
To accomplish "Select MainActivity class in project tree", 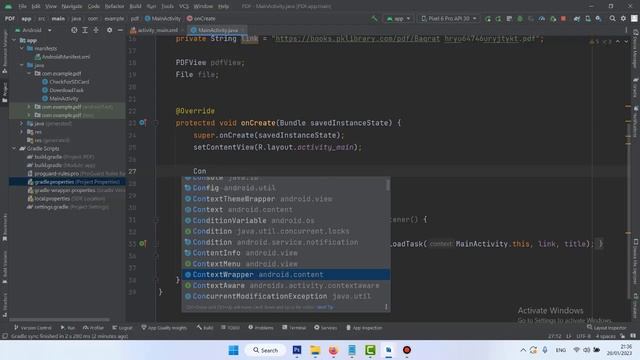I will (60, 98).
